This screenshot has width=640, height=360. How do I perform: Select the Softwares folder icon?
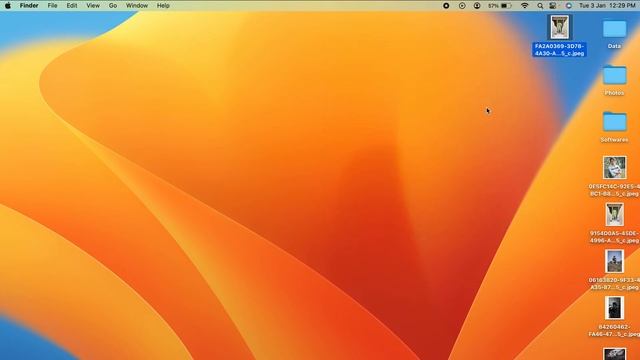click(x=615, y=122)
